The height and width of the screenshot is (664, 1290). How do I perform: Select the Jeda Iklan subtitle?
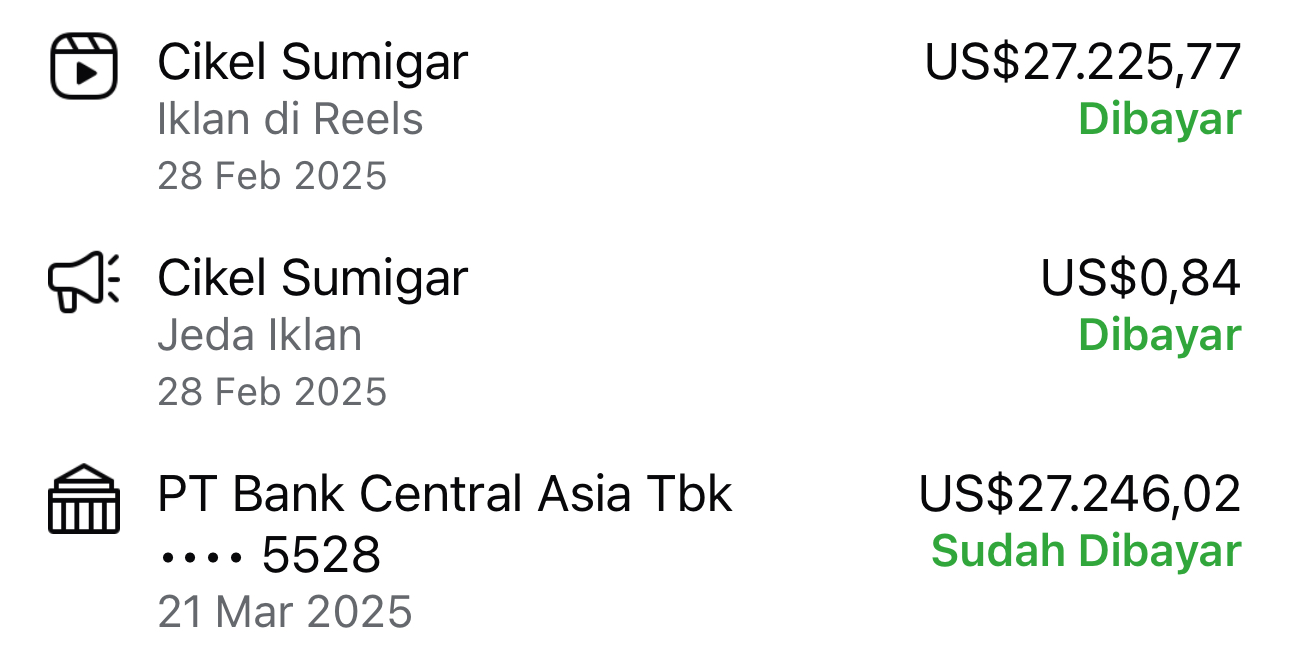coord(260,335)
